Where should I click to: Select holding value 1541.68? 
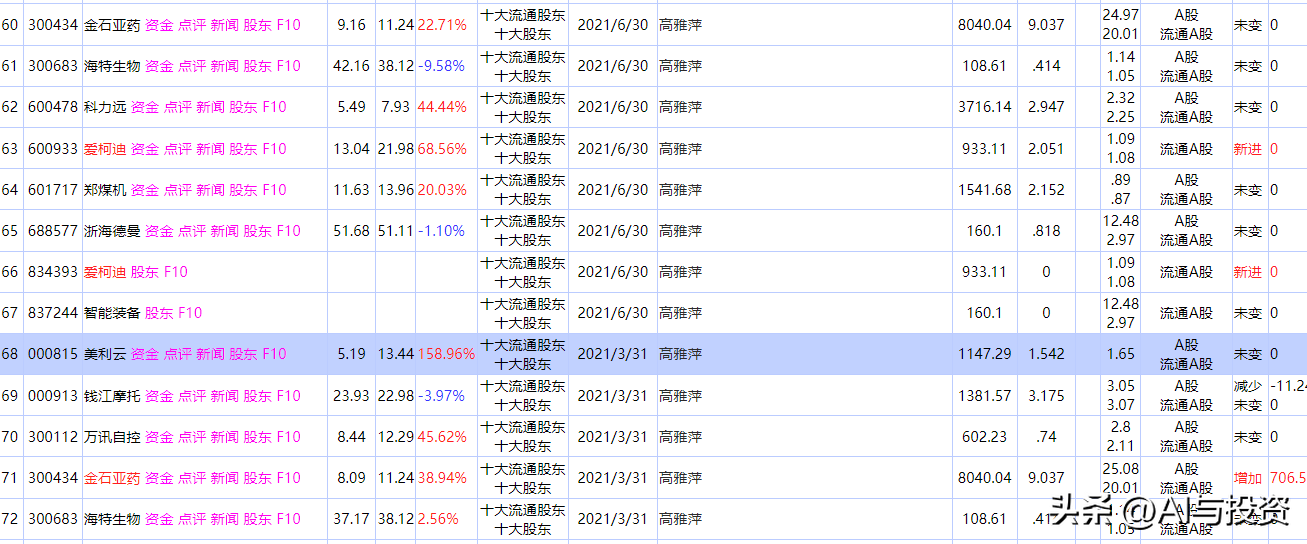[984, 189]
